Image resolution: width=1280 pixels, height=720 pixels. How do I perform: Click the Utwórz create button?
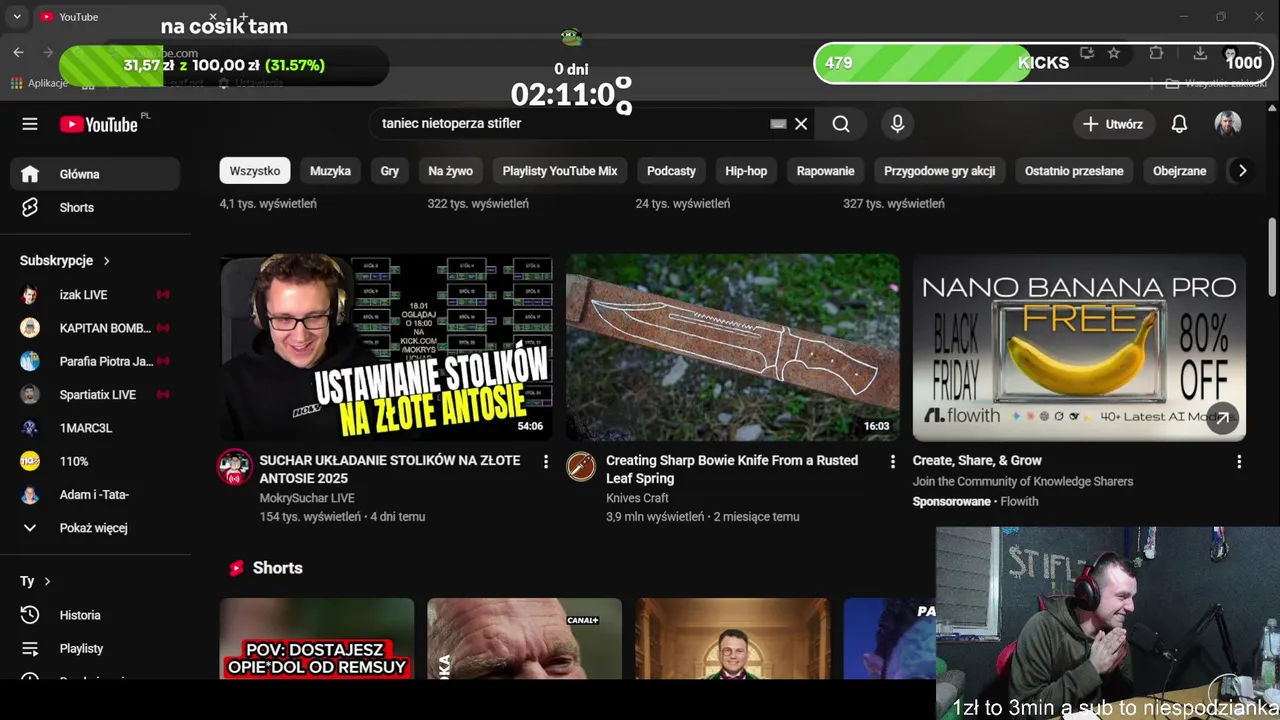point(1113,124)
